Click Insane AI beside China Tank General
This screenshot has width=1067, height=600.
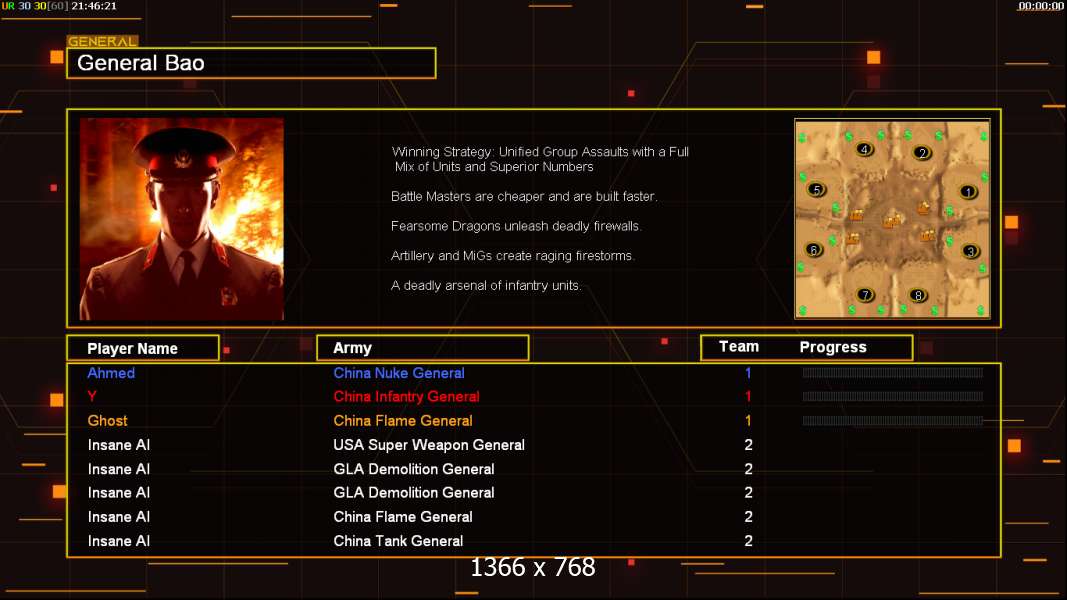tap(118, 541)
